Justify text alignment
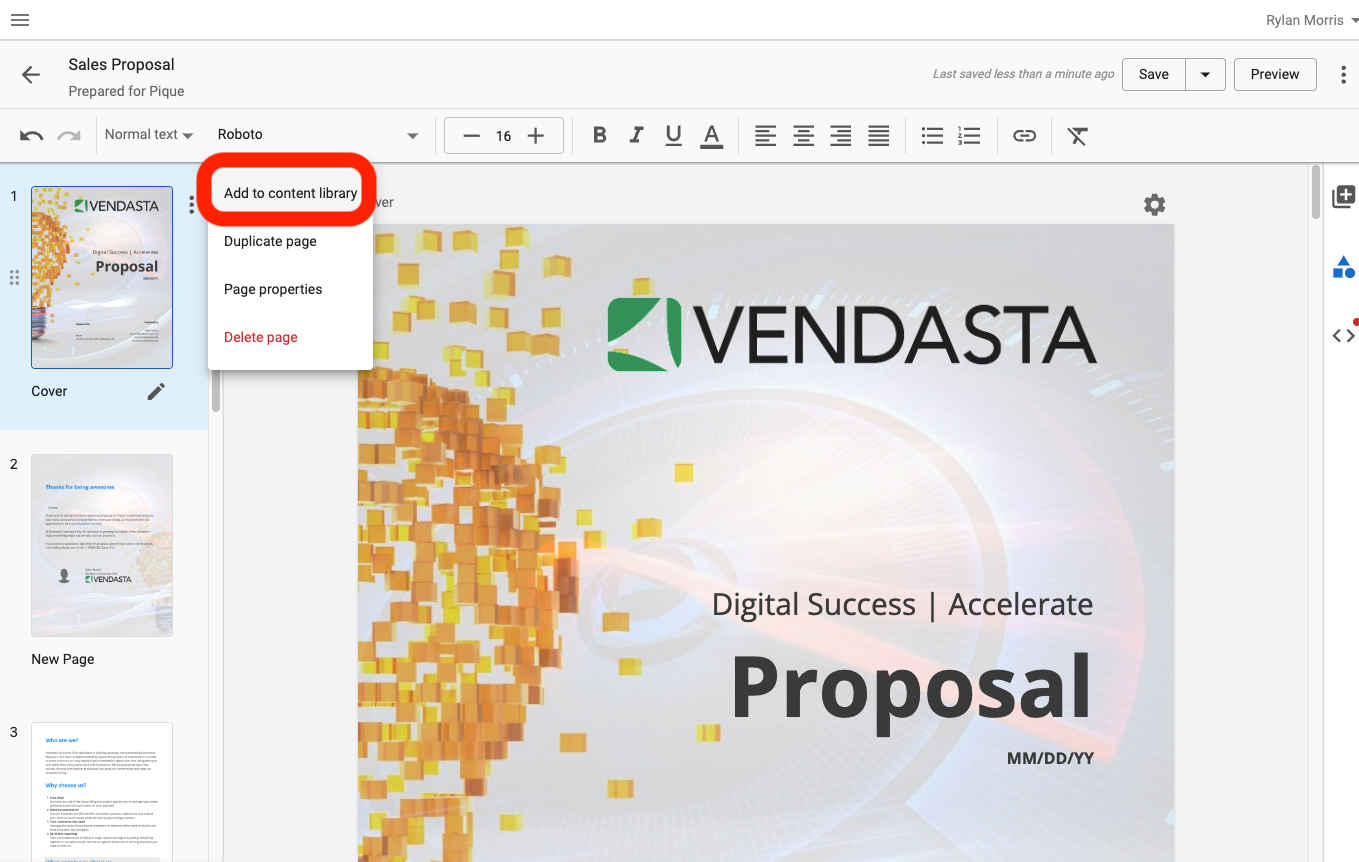 click(879, 136)
